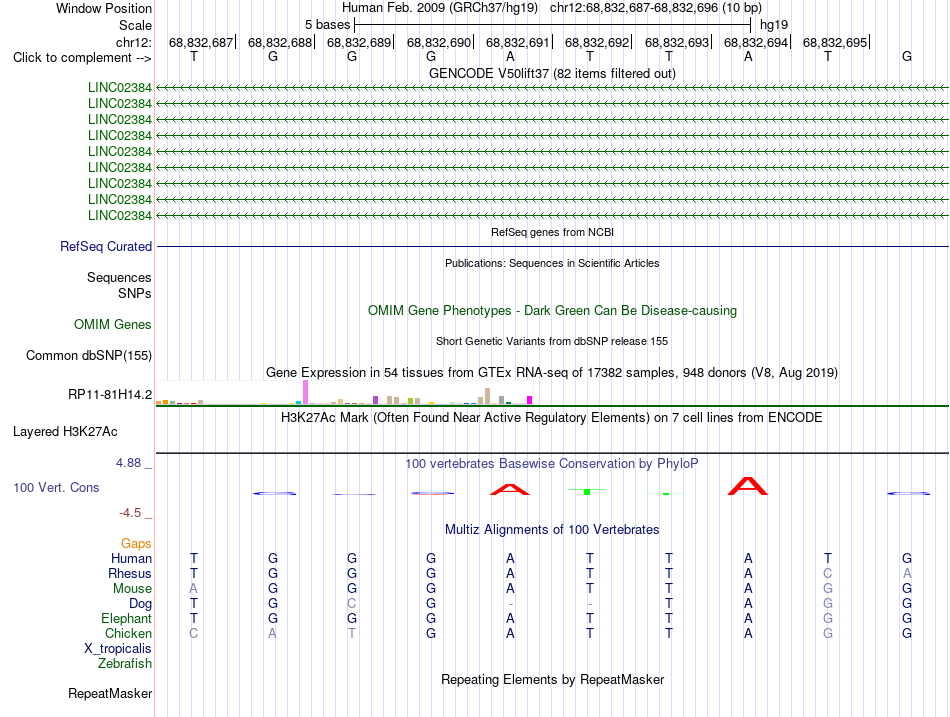Select the Dog alignment row label
This screenshot has height=717, width=950.
pyautogui.click(x=141, y=604)
